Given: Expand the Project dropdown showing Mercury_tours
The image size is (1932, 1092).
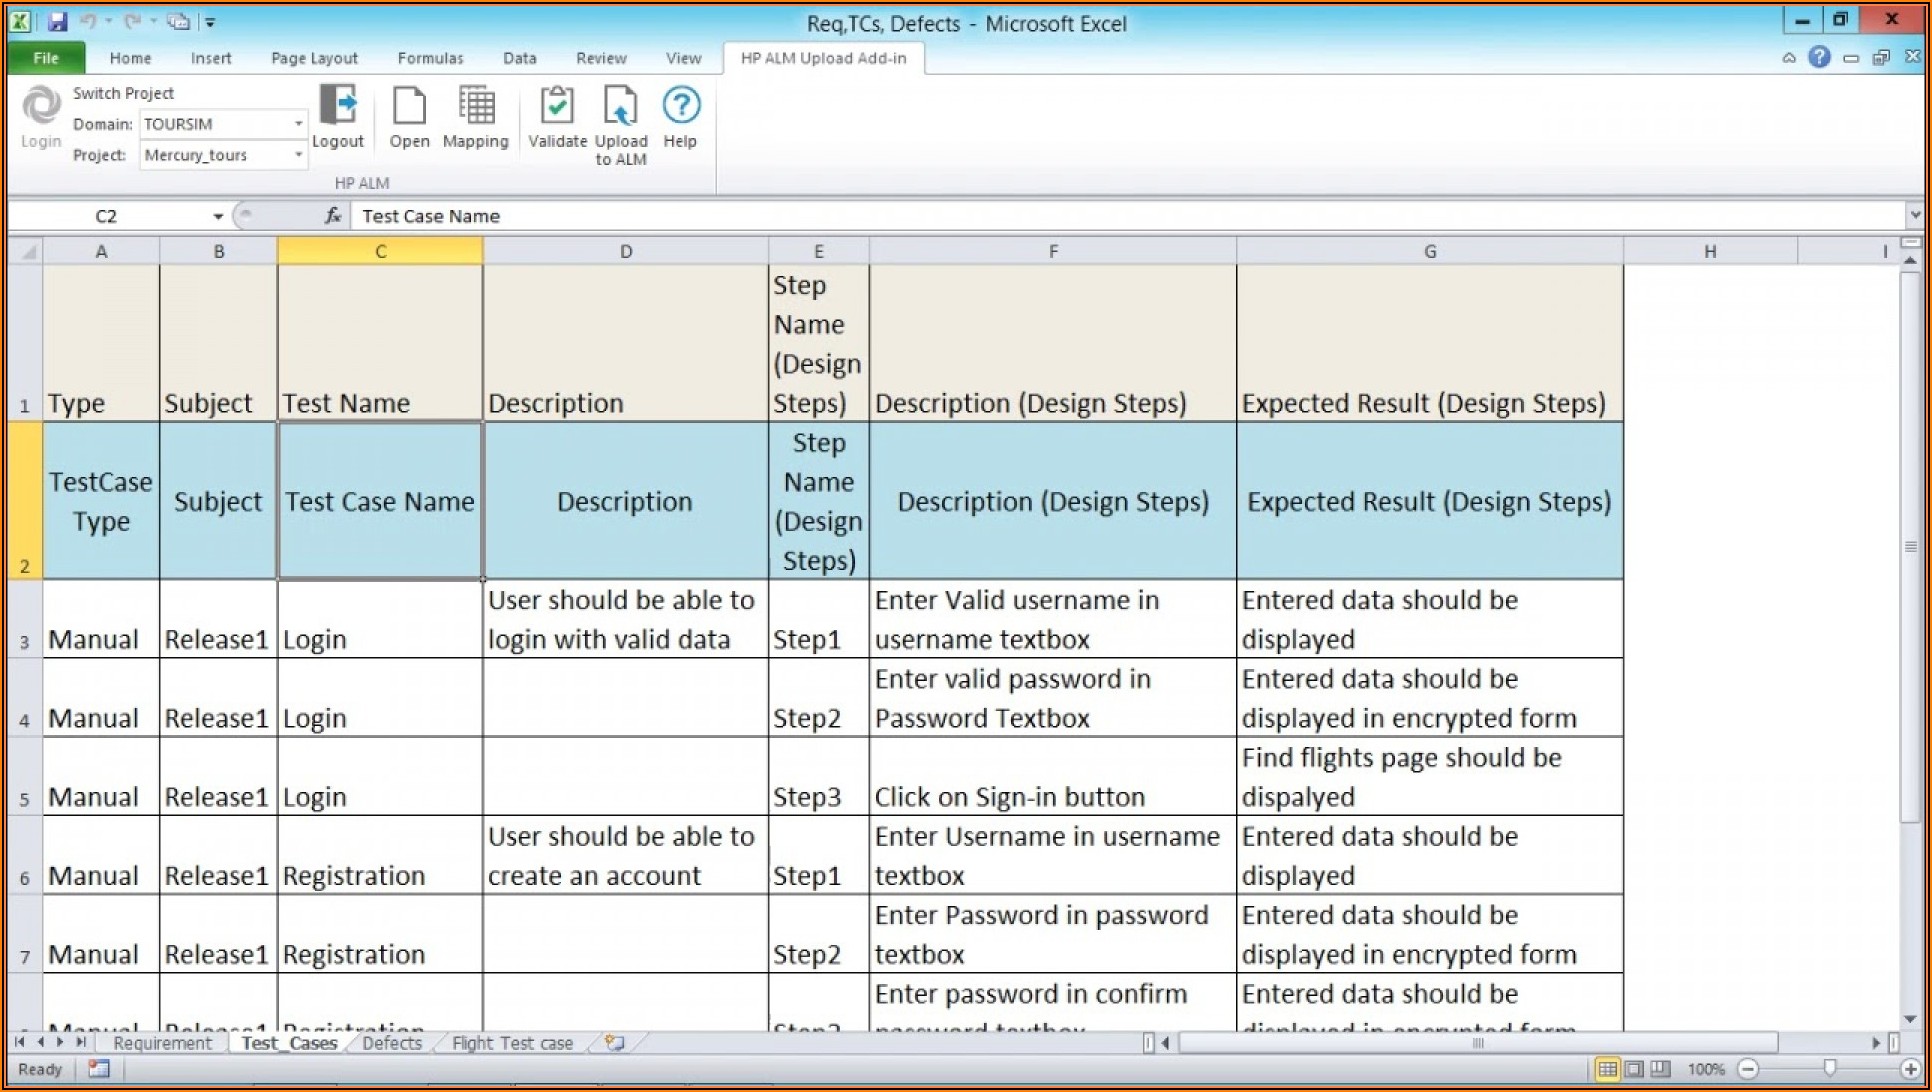Looking at the screenshot, I should (x=298, y=155).
